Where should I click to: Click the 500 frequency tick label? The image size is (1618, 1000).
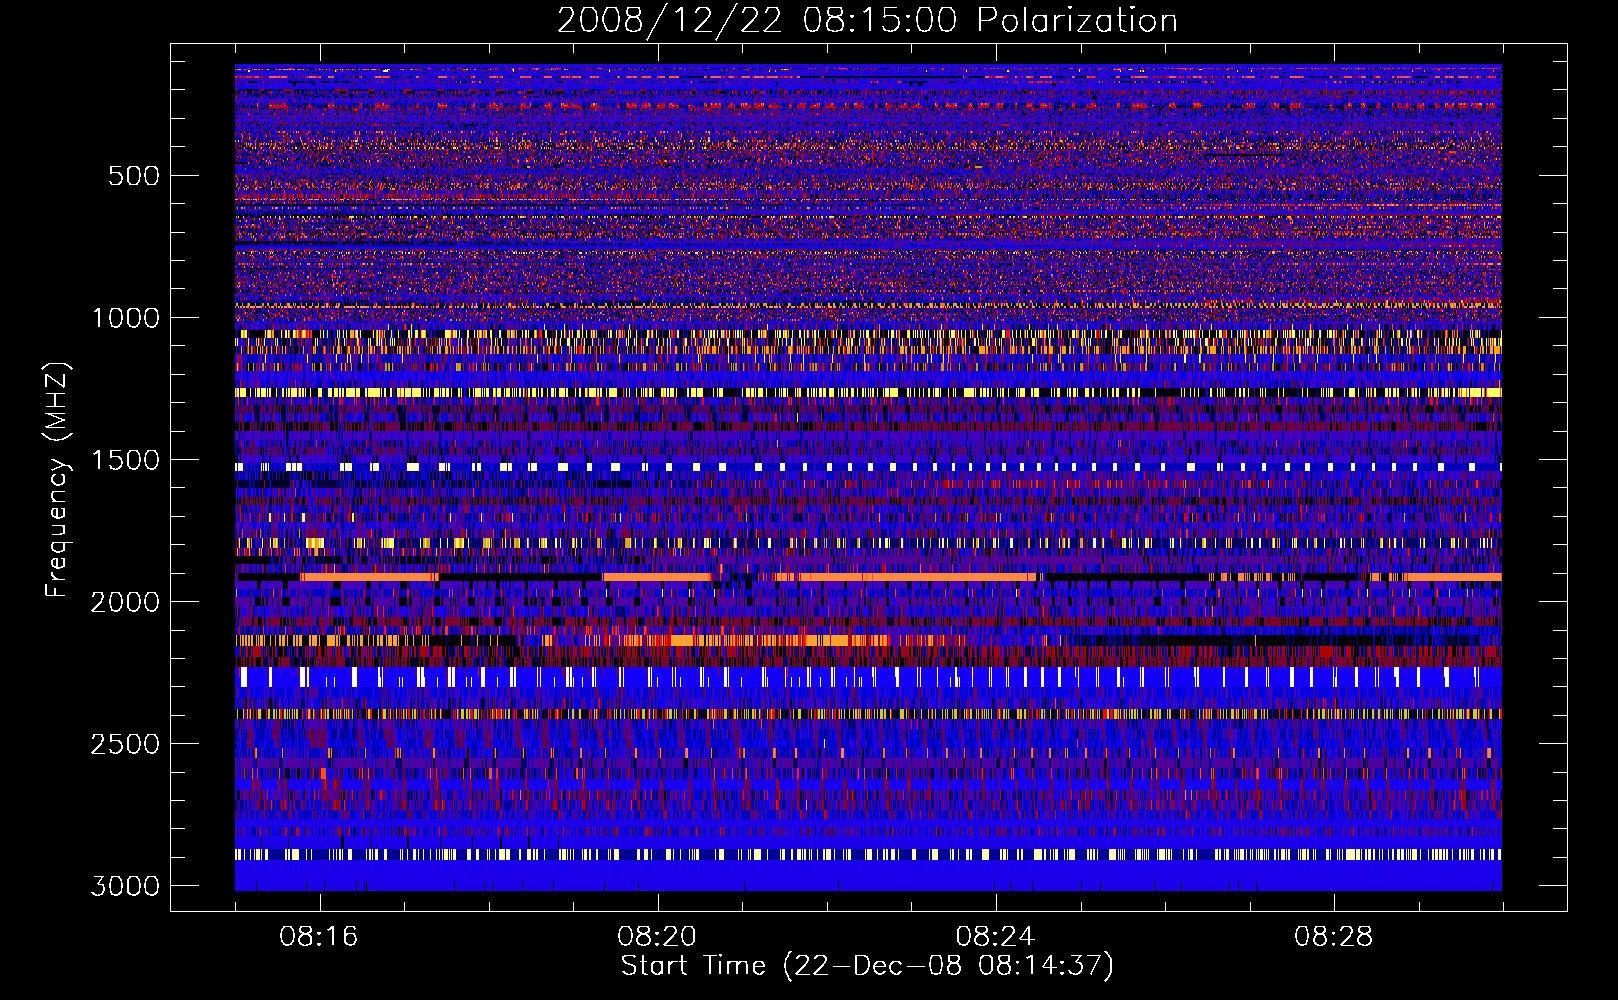pos(133,176)
